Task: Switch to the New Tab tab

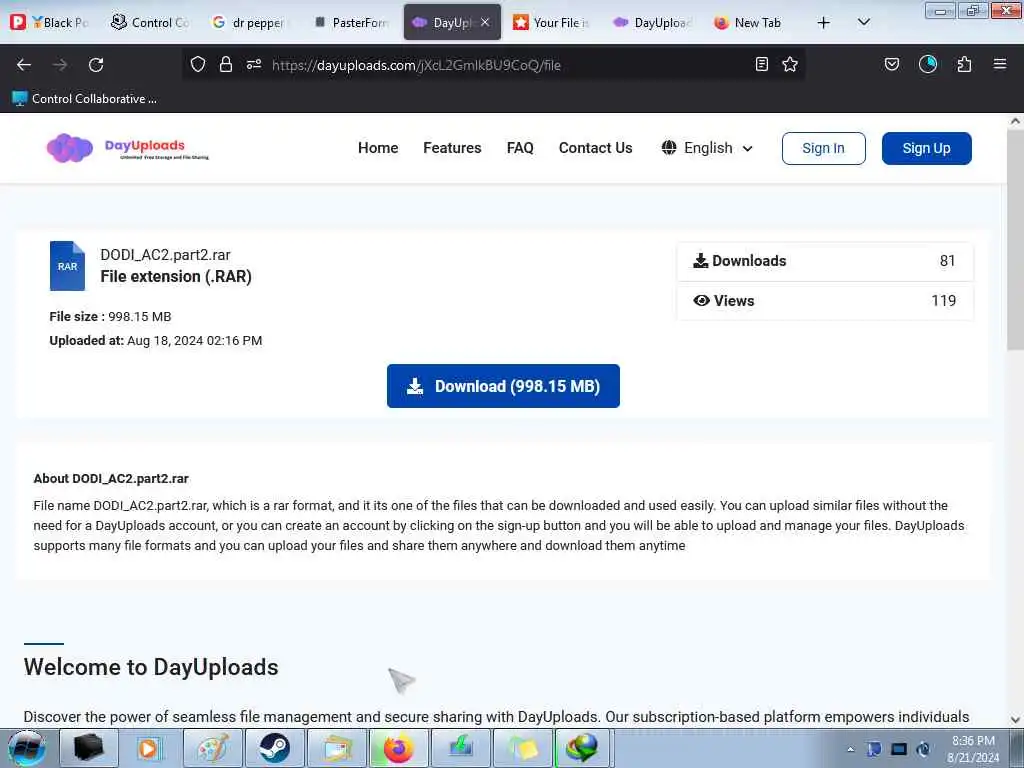Action: [748, 22]
